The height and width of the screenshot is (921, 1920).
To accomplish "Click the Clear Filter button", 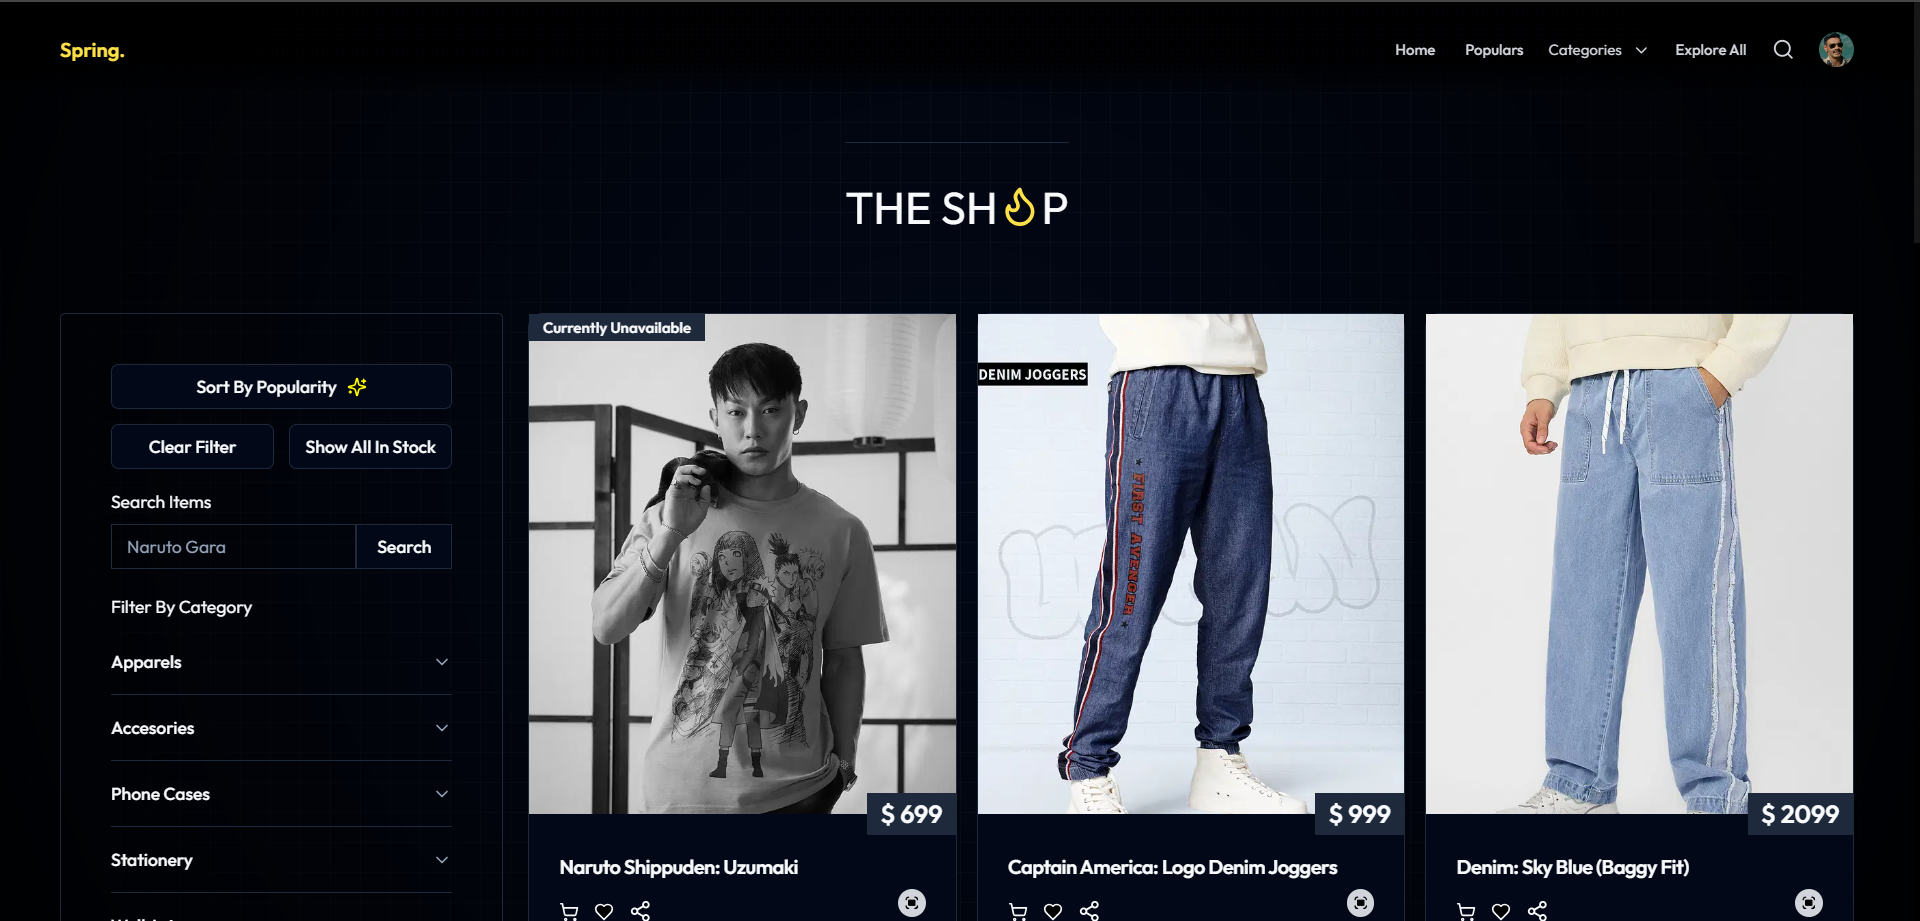I will 192,447.
